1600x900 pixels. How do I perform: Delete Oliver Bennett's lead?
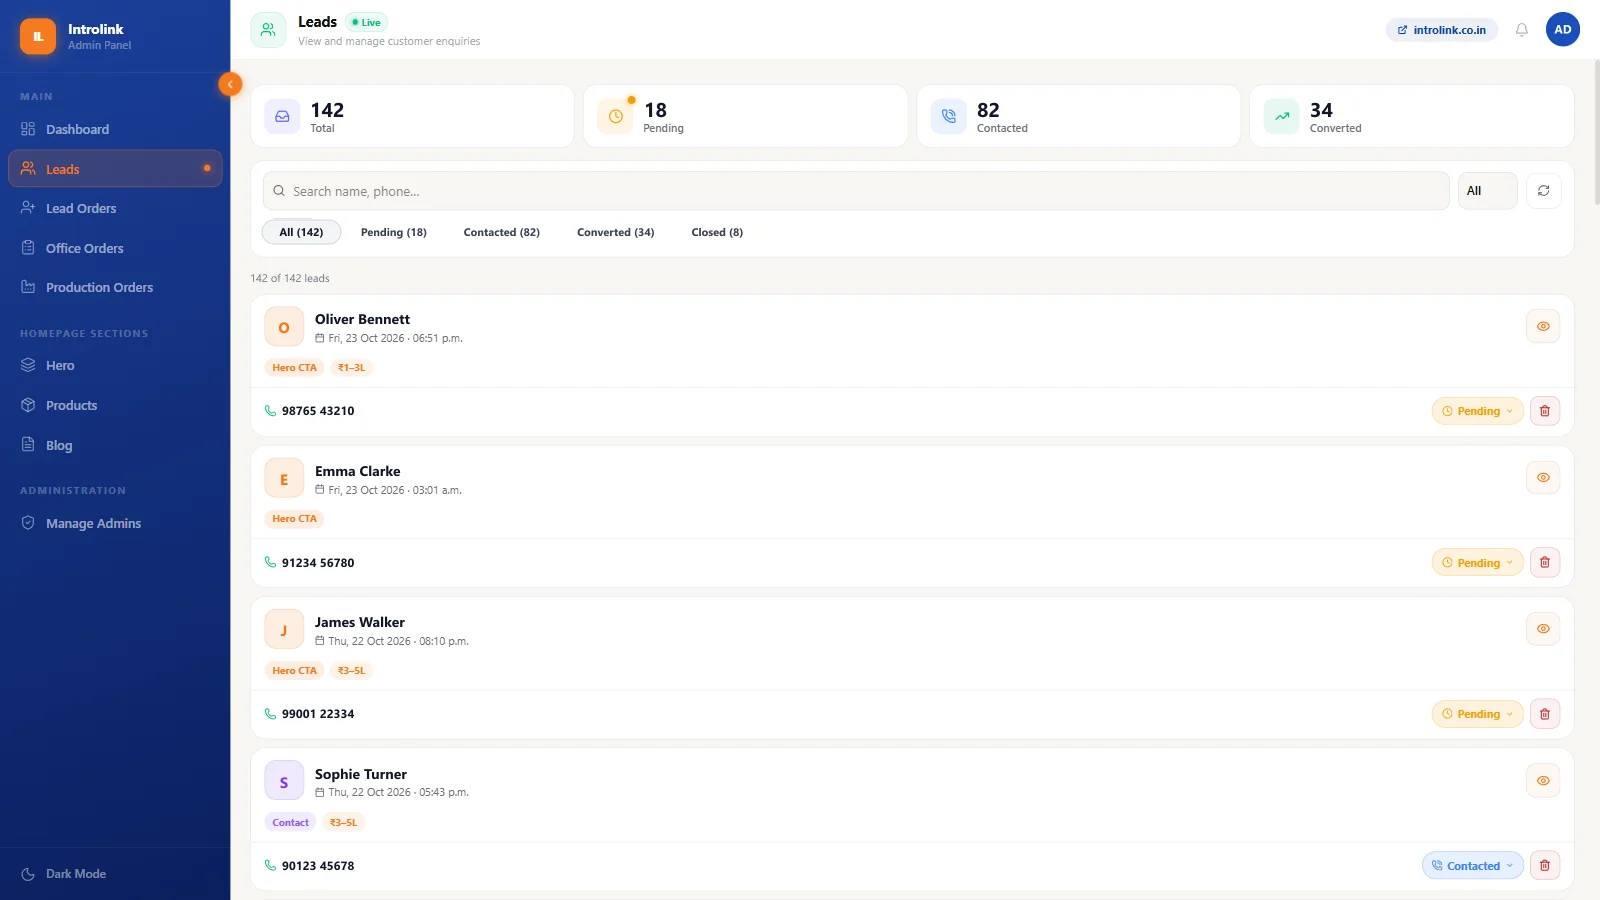point(1544,411)
